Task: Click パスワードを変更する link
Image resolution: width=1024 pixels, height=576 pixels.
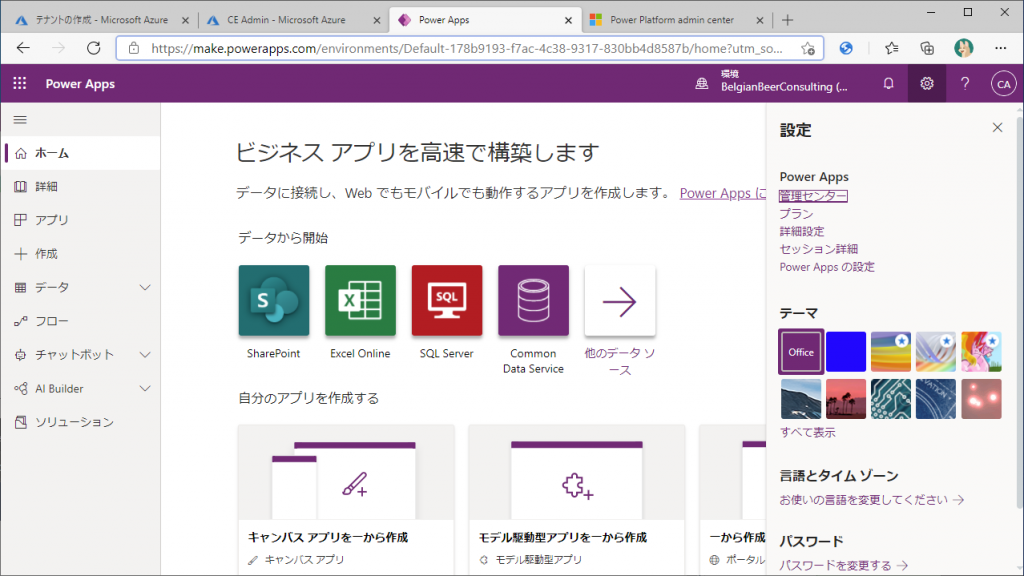Action: [x=843, y=566]
